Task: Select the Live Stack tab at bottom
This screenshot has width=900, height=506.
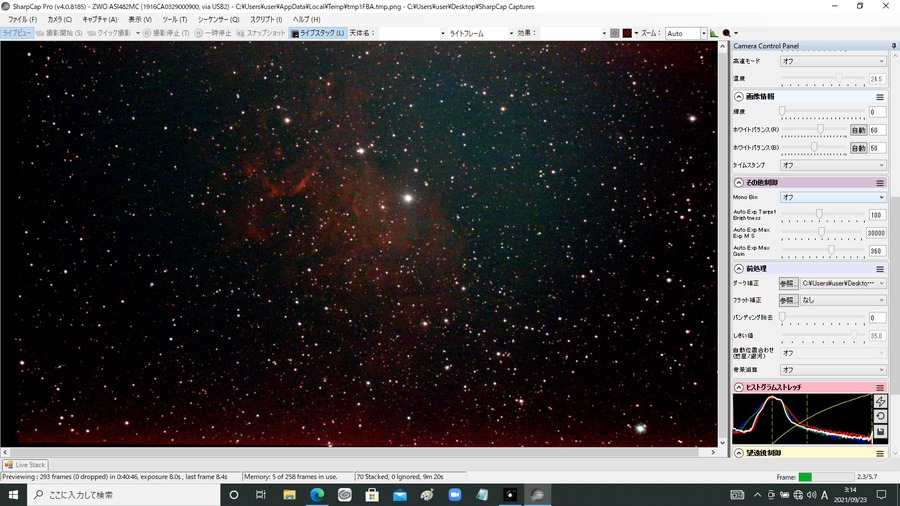Action: click(25, 465)
